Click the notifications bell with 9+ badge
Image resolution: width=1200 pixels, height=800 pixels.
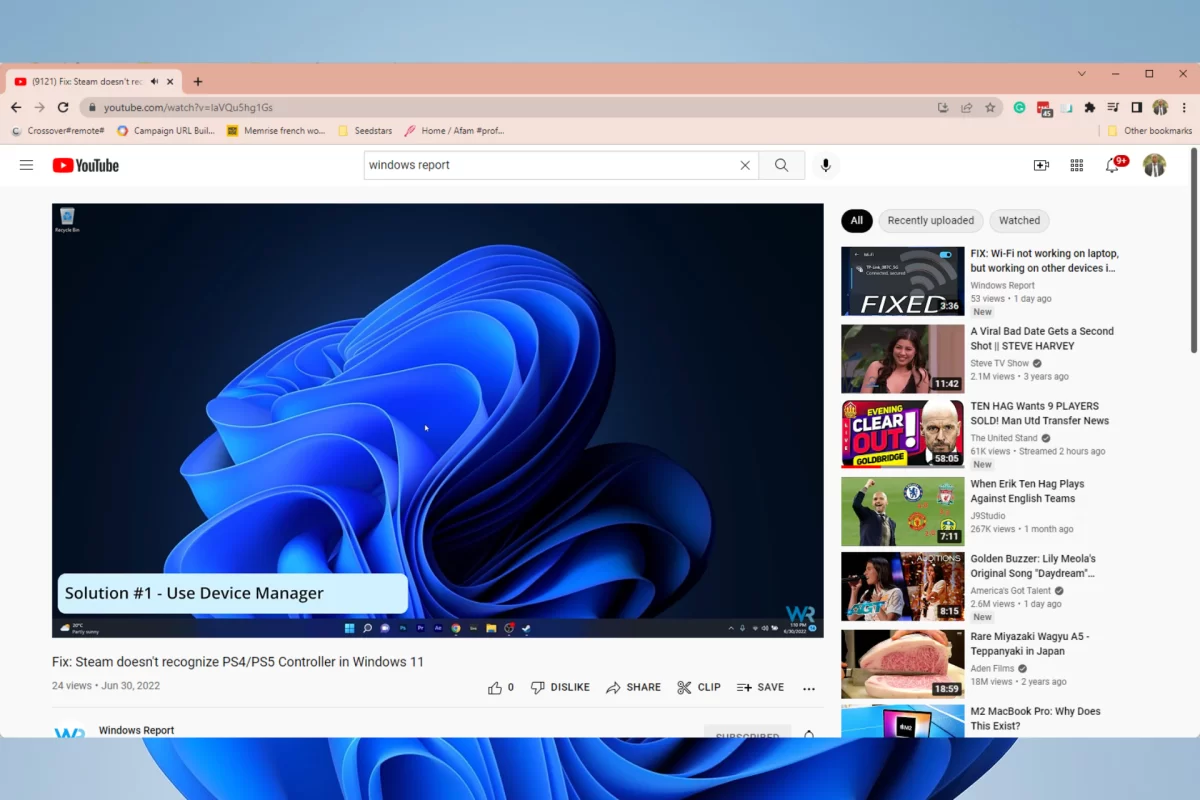pyautogui.click(x=1112, y=165)
